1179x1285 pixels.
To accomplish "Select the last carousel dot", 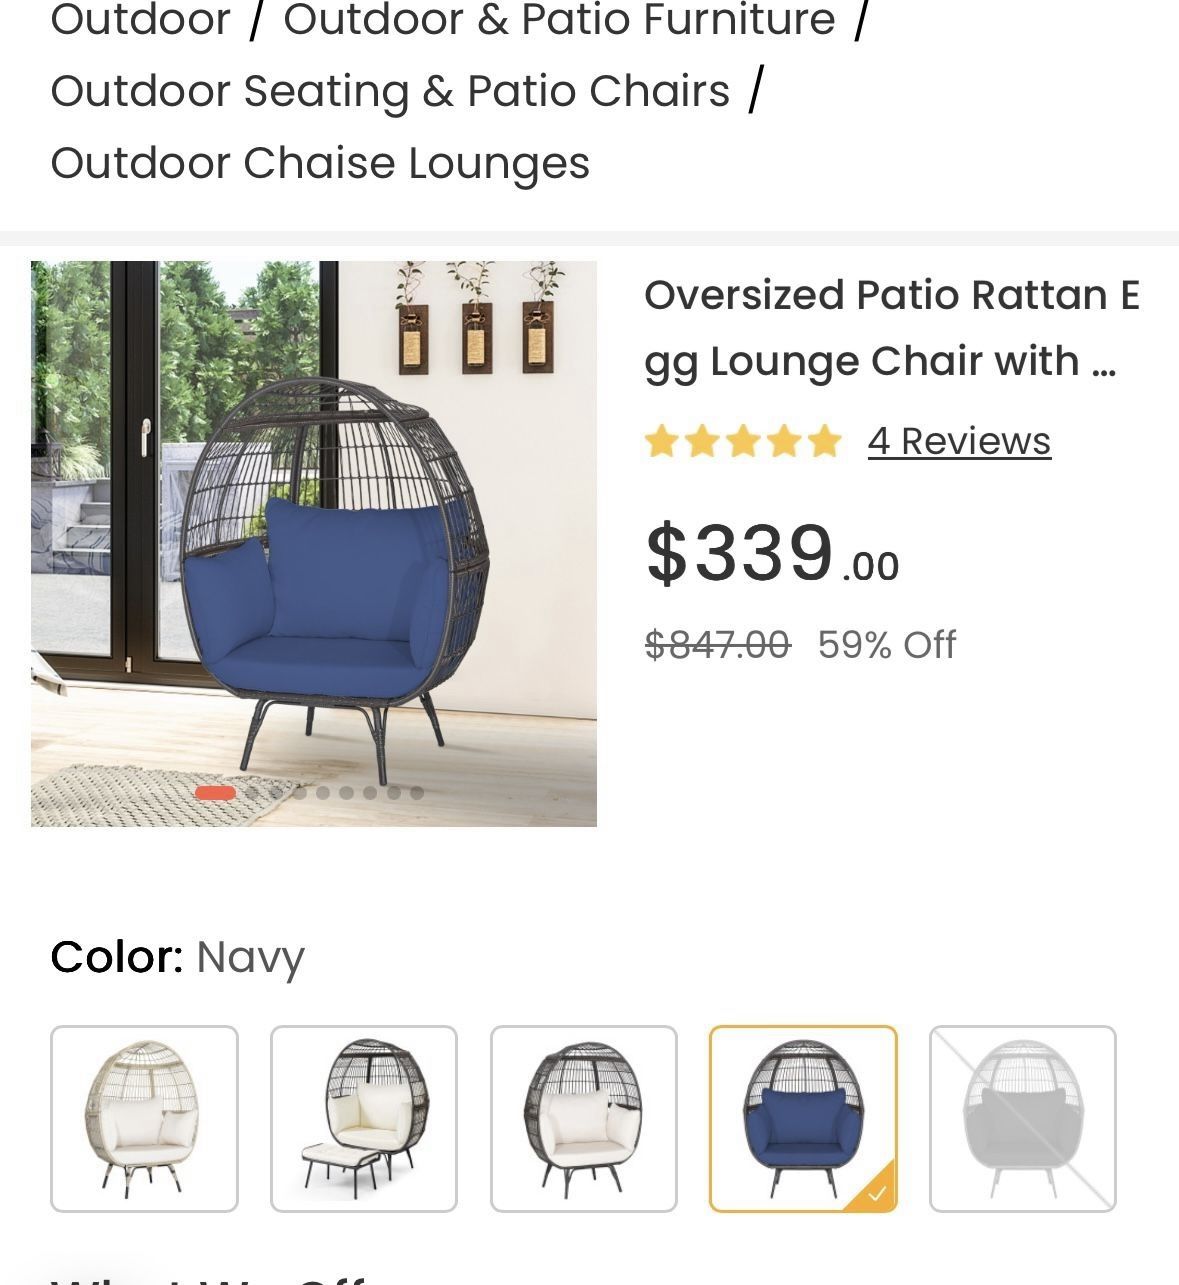I will point(417,793).
